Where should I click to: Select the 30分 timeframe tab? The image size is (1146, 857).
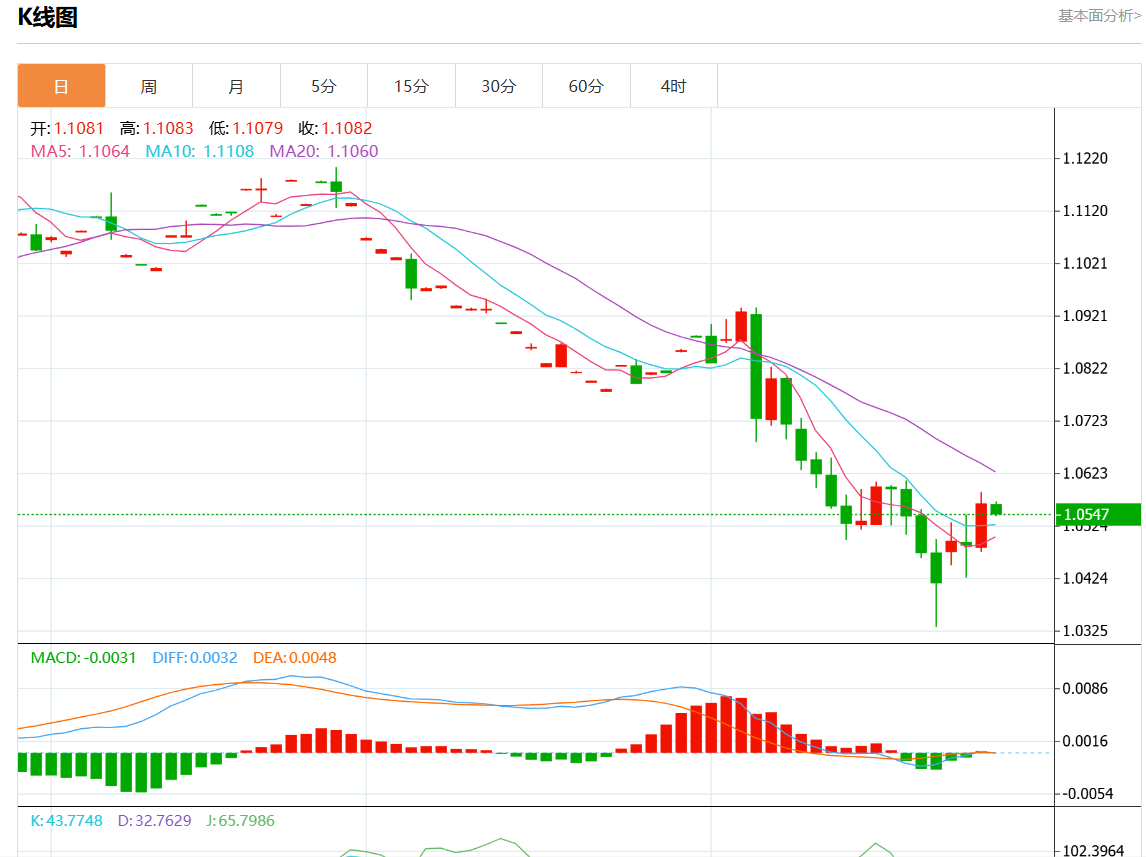(498, 86)
